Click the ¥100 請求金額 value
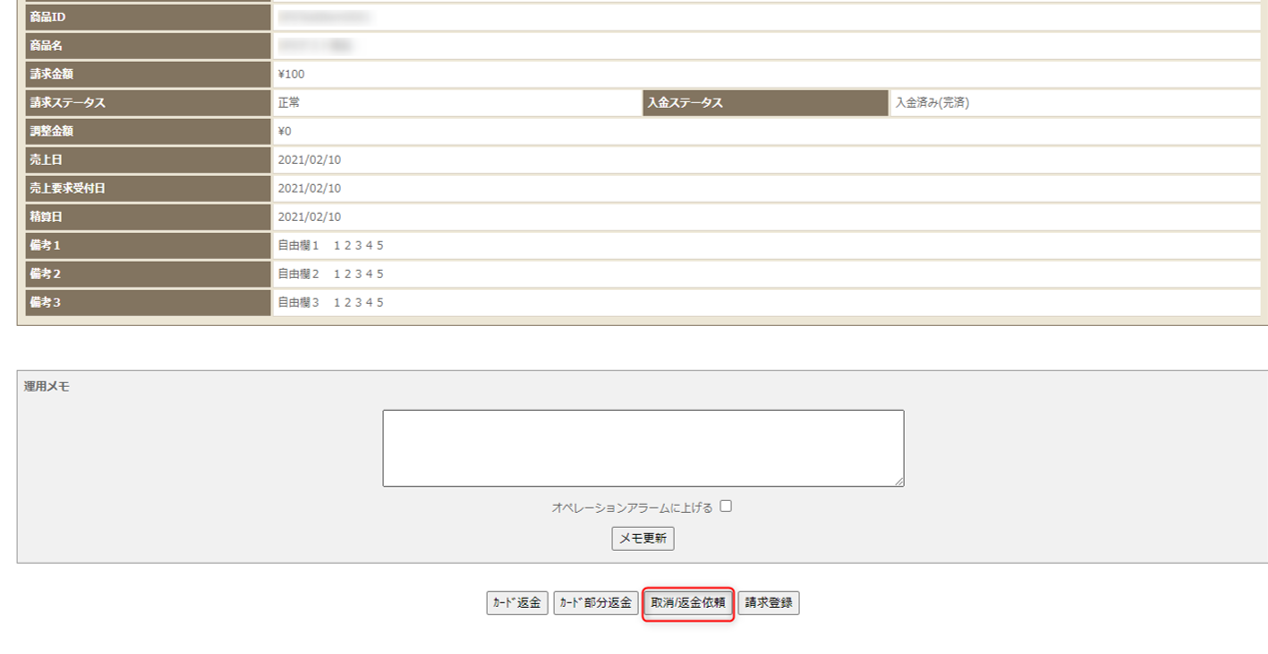1268x654 pixels. [x=291, y=74]
